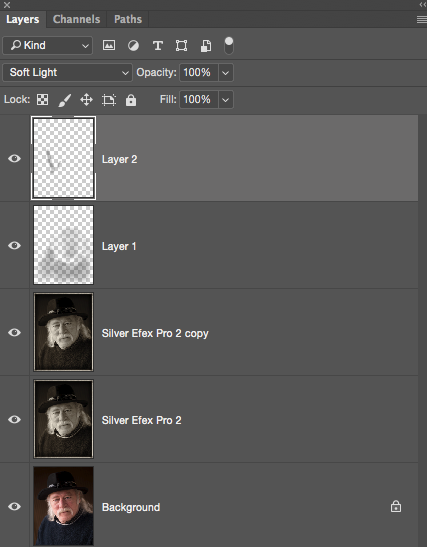Click the Lock all padlock icon

pyautogui.click(x=131, y=100)
